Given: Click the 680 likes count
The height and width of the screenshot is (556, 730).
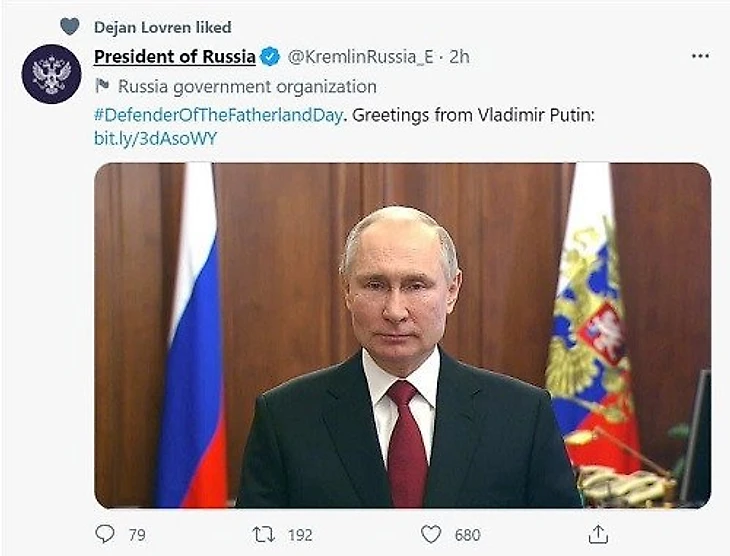Looking at the screenshot, I should [466, 536].
